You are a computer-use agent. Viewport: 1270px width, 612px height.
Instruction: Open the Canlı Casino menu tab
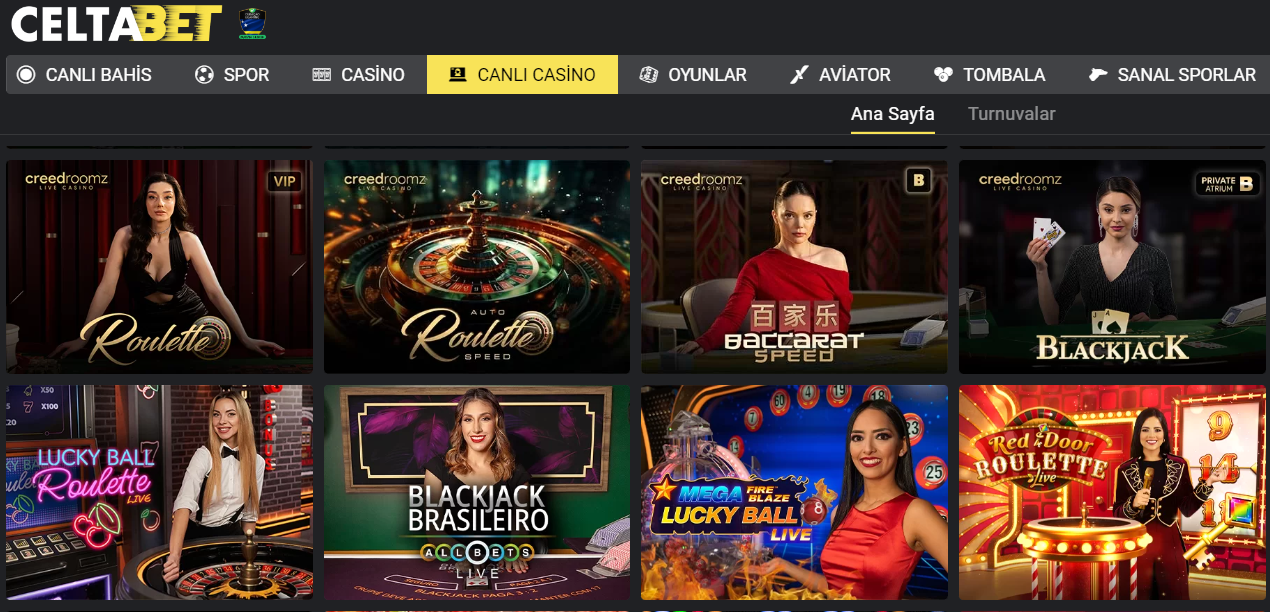[522, 75]
